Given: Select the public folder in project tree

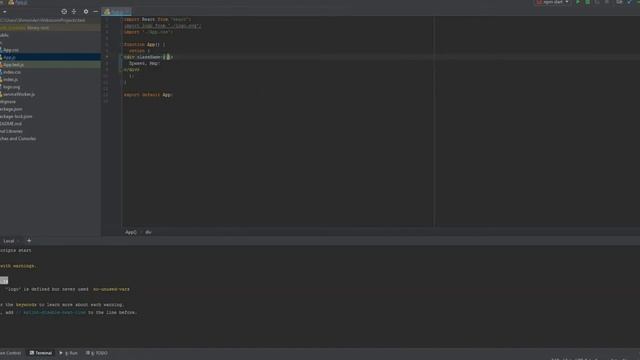Looking at the screenshot, I should pos(4,36).
